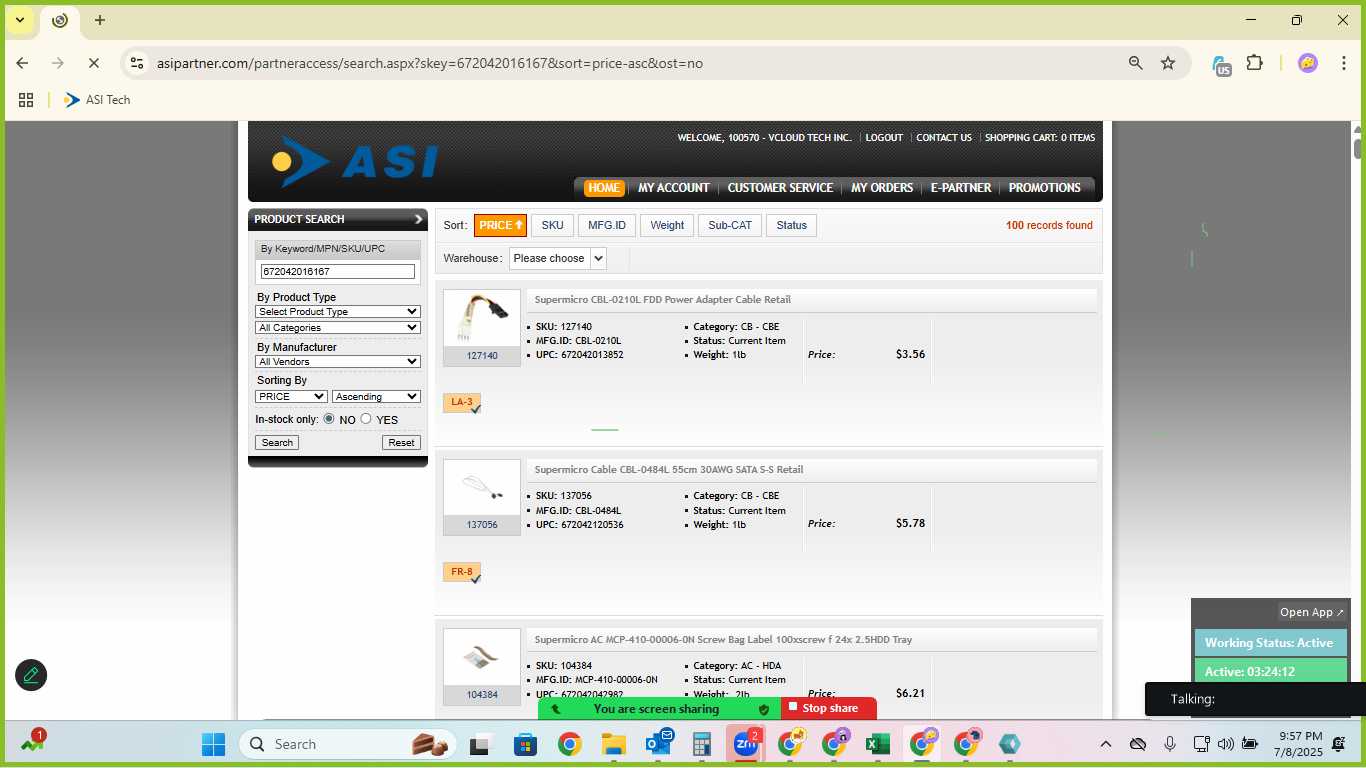Click the LOGOUT link
The image size is (1366, 768).
pyautogui.click(x=884, y=138)
